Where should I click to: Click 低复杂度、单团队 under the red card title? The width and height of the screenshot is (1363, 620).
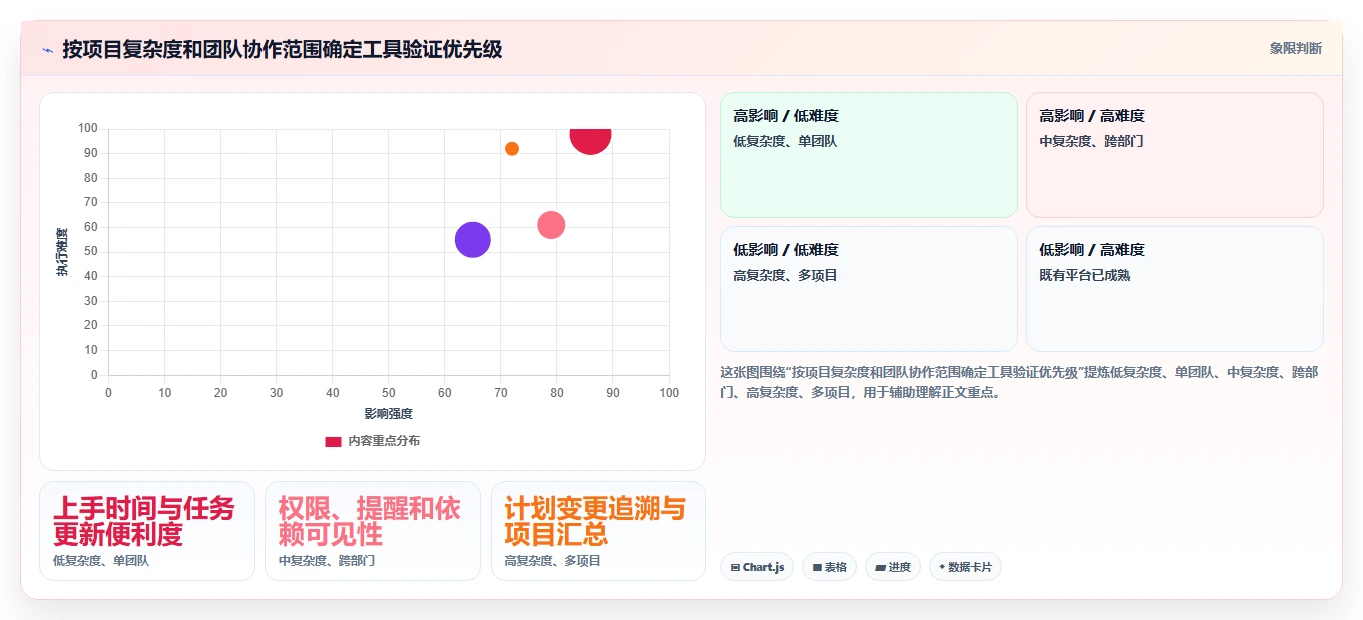click(x=101, y=561)
